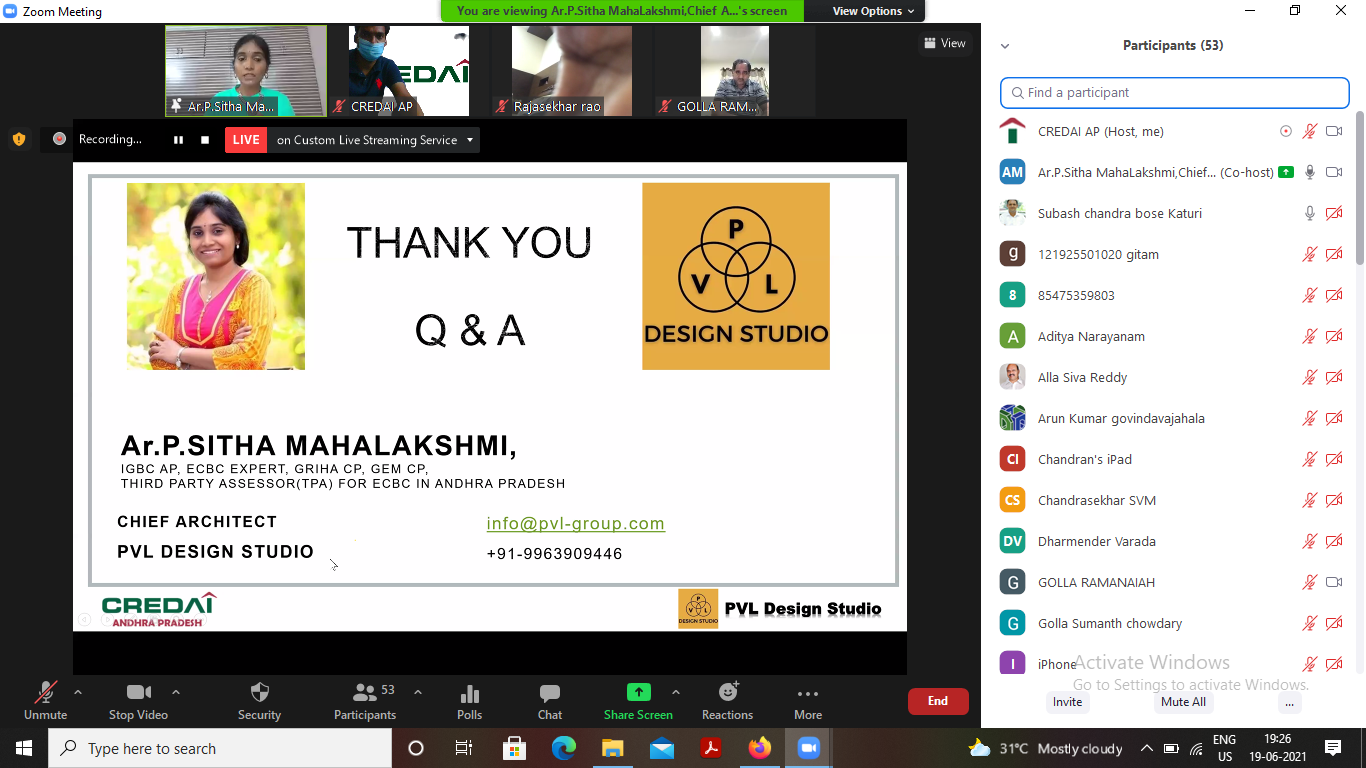Screen dimensions: 1366x768
Task: Open Microsoft Edge from the taskbar
Action: click(x=564, y=748)
